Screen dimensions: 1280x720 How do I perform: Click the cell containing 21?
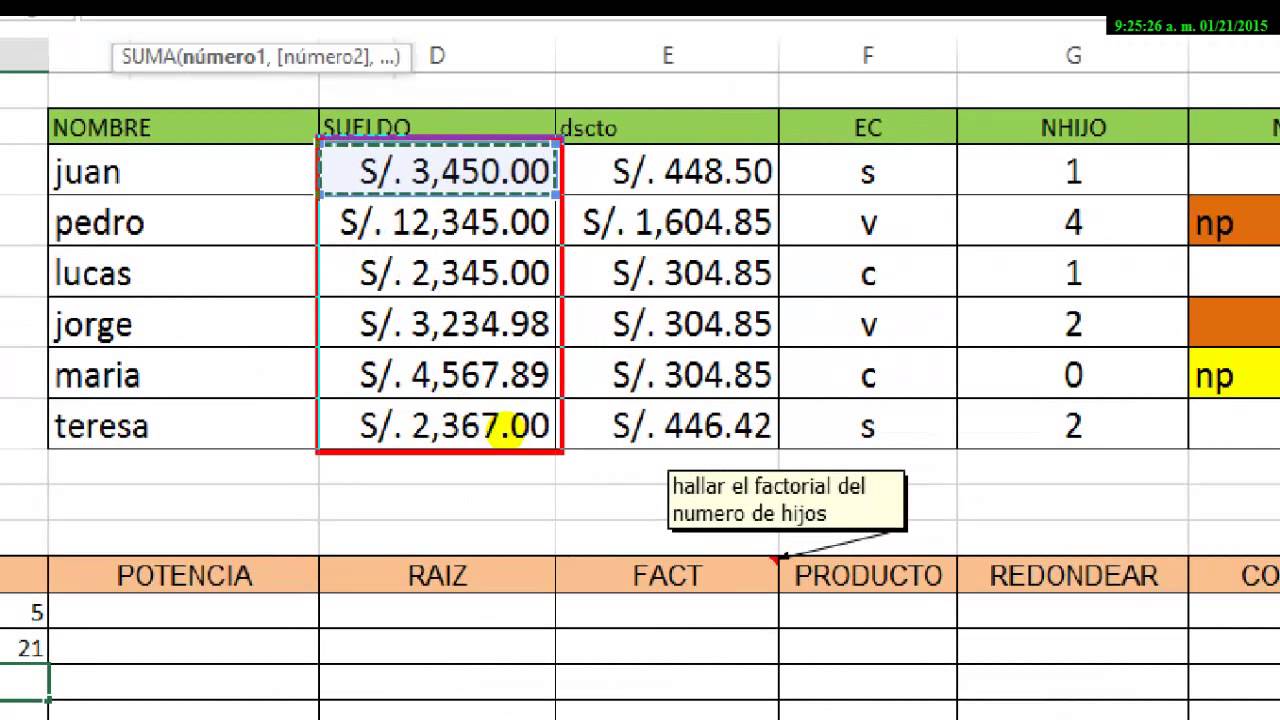click(x=24, y=647)
